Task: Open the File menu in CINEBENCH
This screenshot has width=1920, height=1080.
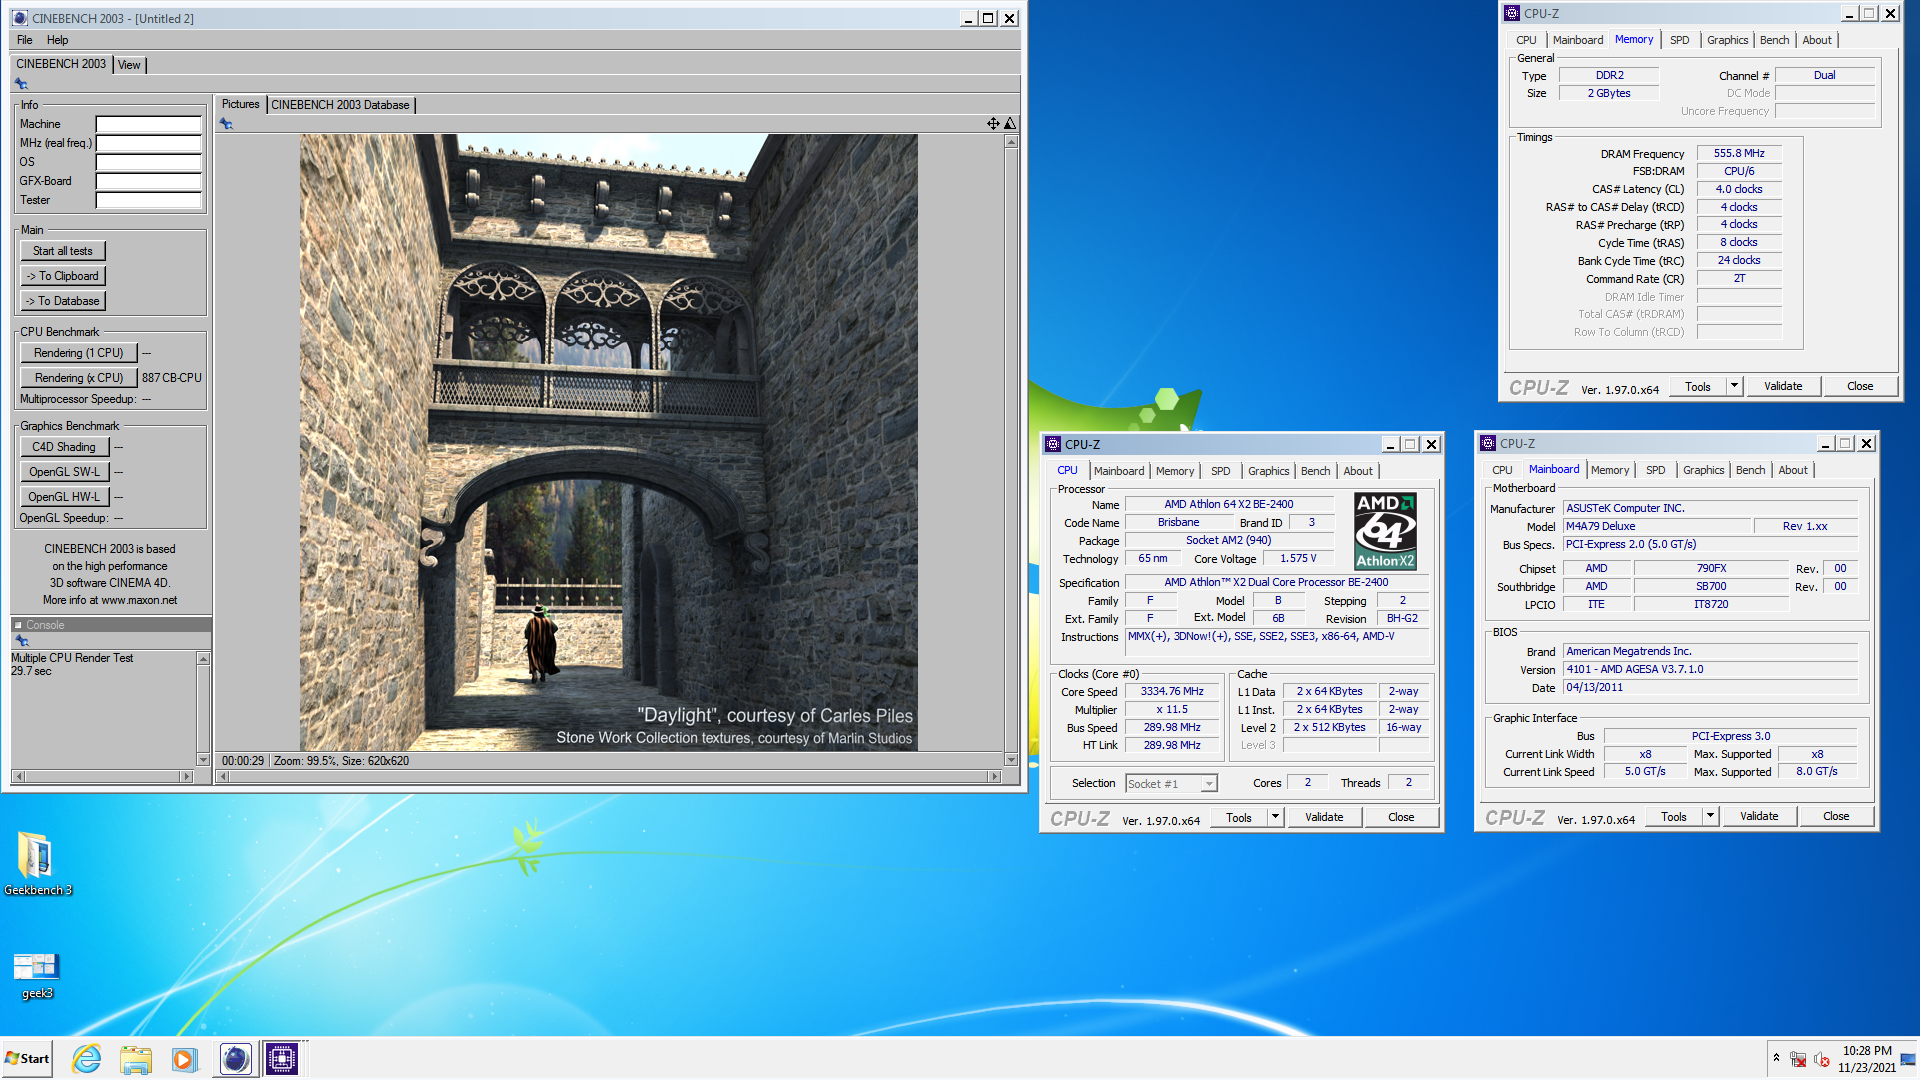Action: pyautogui.click(x=25, y=40)
